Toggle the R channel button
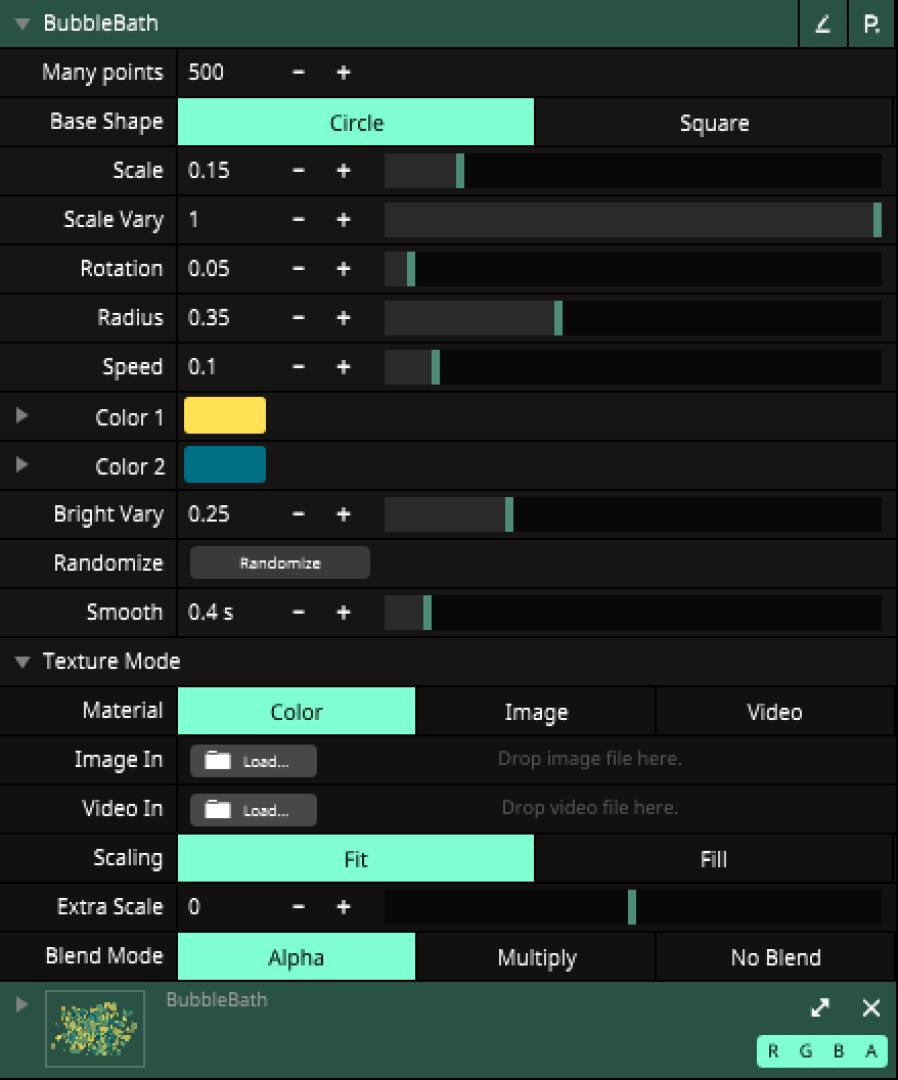898x1080 pixels. pos(774,1051)
